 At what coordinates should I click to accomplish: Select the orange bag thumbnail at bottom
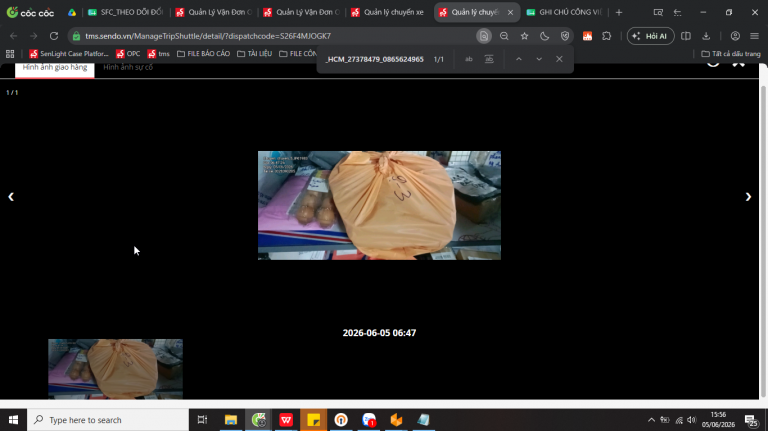point(116,369)
